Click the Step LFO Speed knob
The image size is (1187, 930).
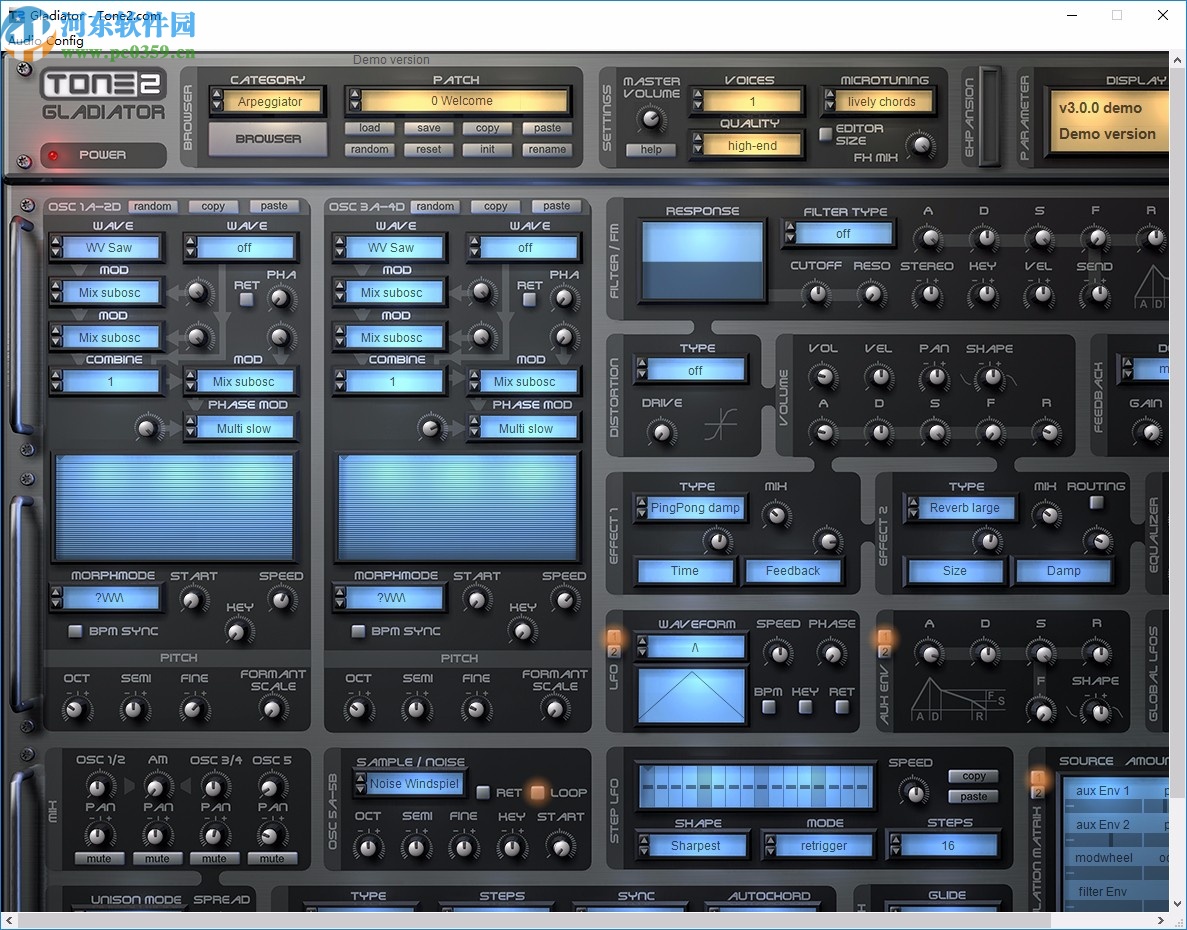click(914, 792)
